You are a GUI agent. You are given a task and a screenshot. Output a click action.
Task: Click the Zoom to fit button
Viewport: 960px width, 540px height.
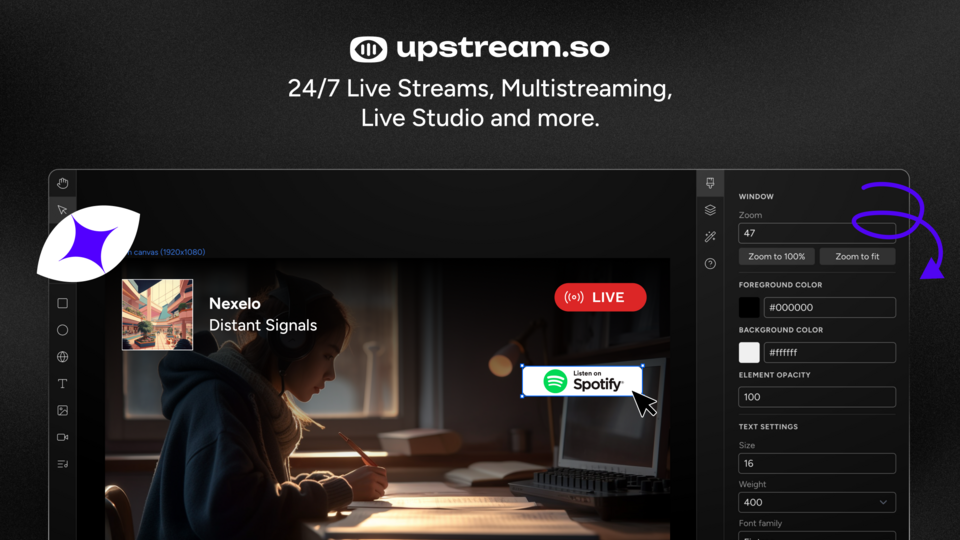click(x=857, y=257)
